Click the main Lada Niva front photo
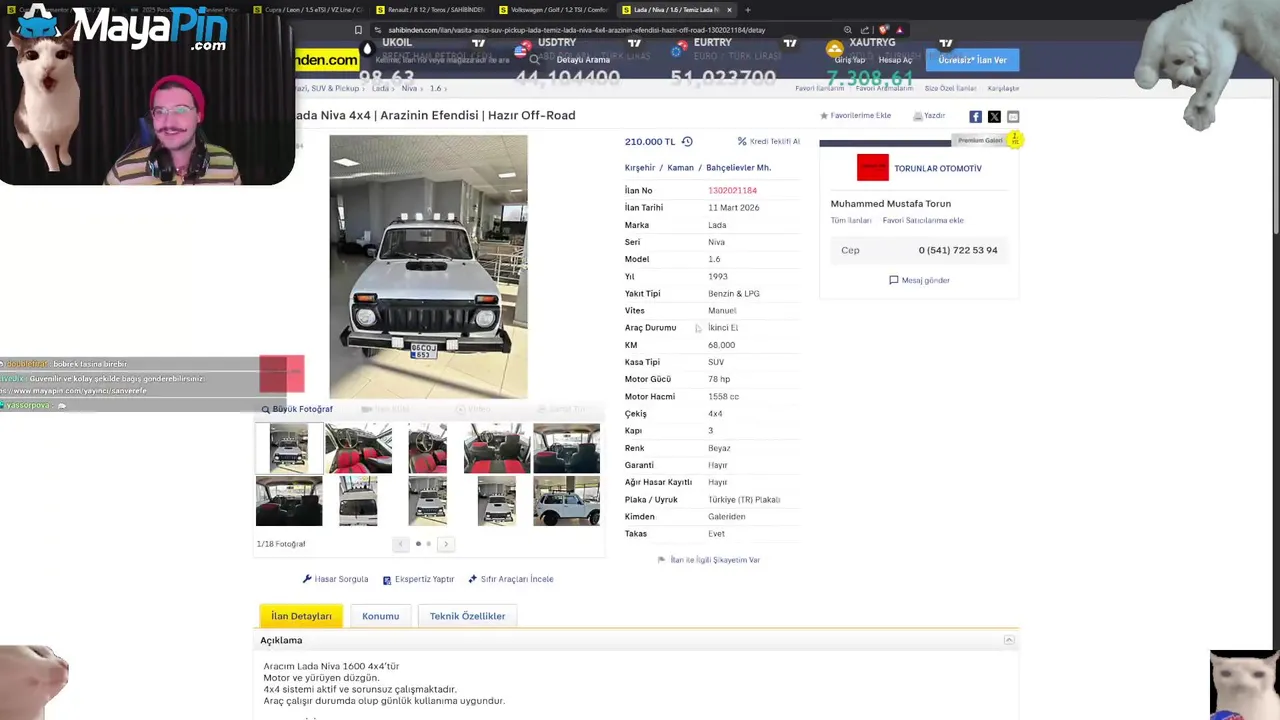1280x720 pixels. (x=428, y=267)
